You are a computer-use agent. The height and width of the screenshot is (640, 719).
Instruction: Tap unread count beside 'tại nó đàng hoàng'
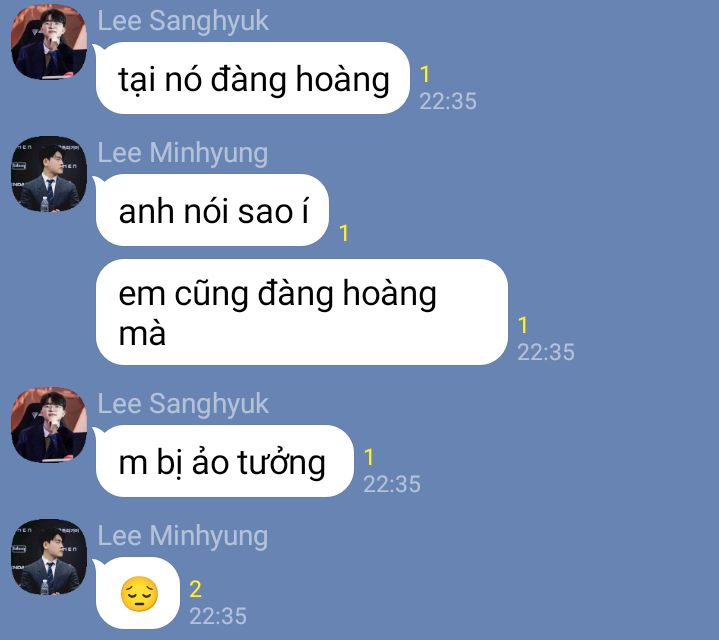coord(425,74)
